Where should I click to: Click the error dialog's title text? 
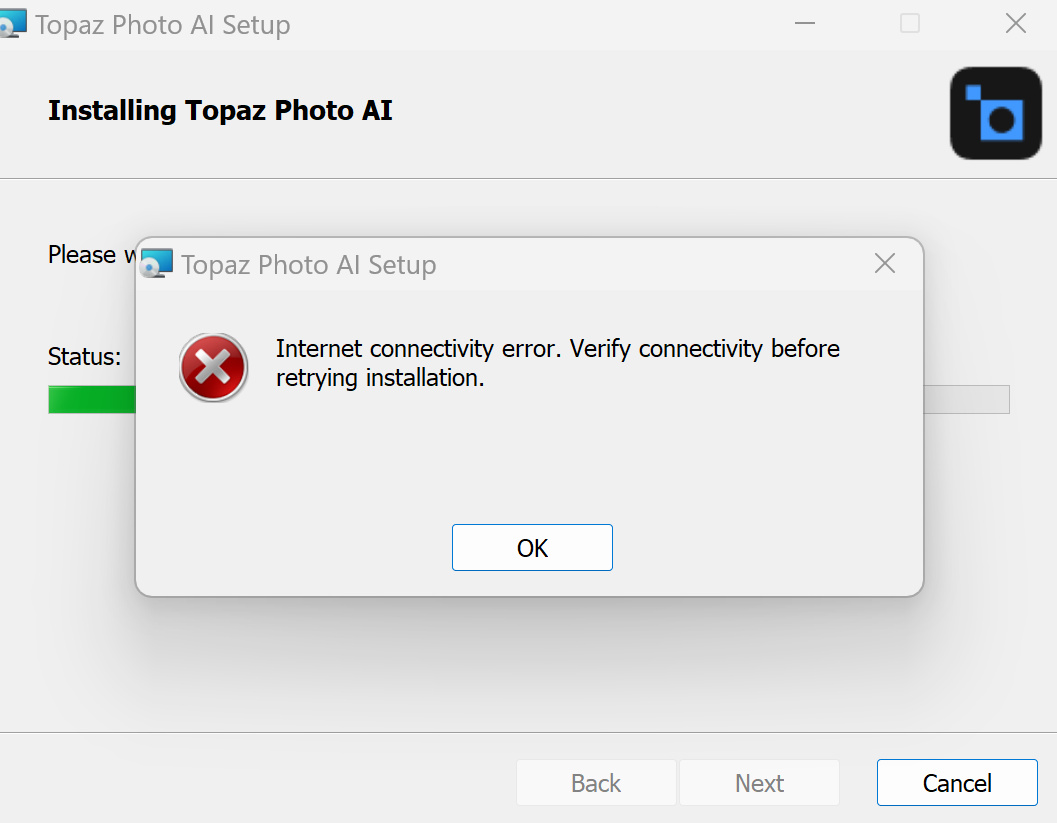click(308, 265)
